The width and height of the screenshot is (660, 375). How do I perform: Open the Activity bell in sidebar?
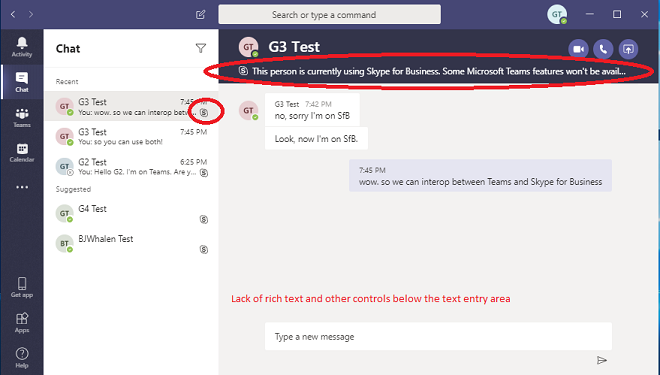point(22,47)
